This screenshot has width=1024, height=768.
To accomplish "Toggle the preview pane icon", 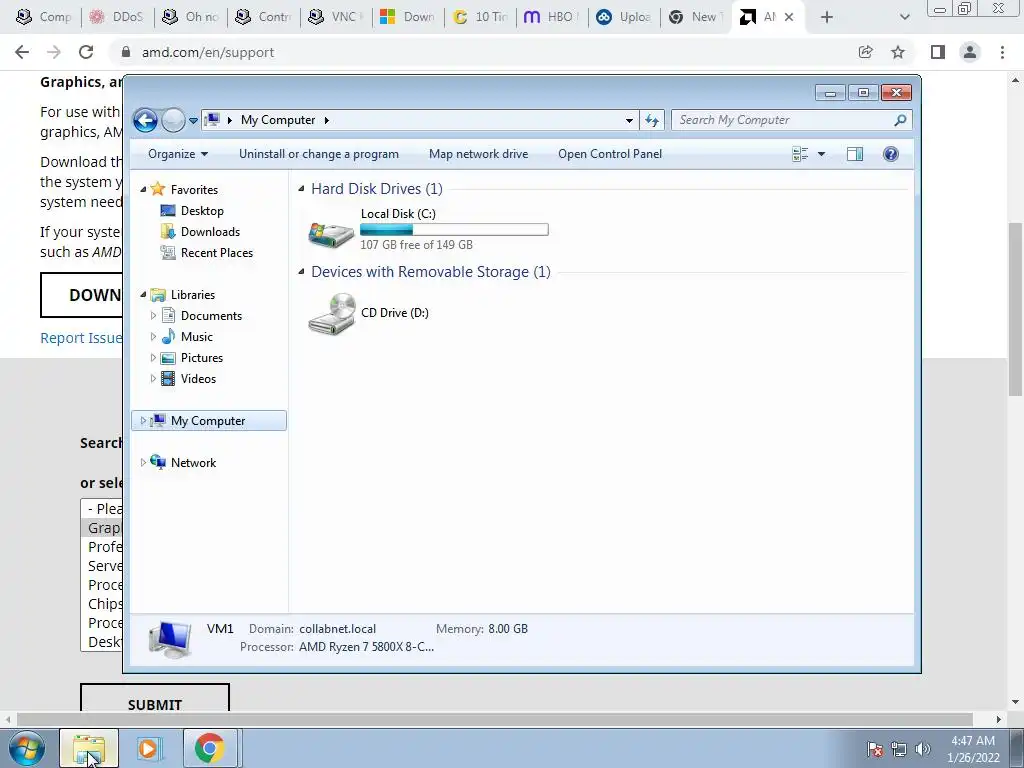I will click(855, 154).
